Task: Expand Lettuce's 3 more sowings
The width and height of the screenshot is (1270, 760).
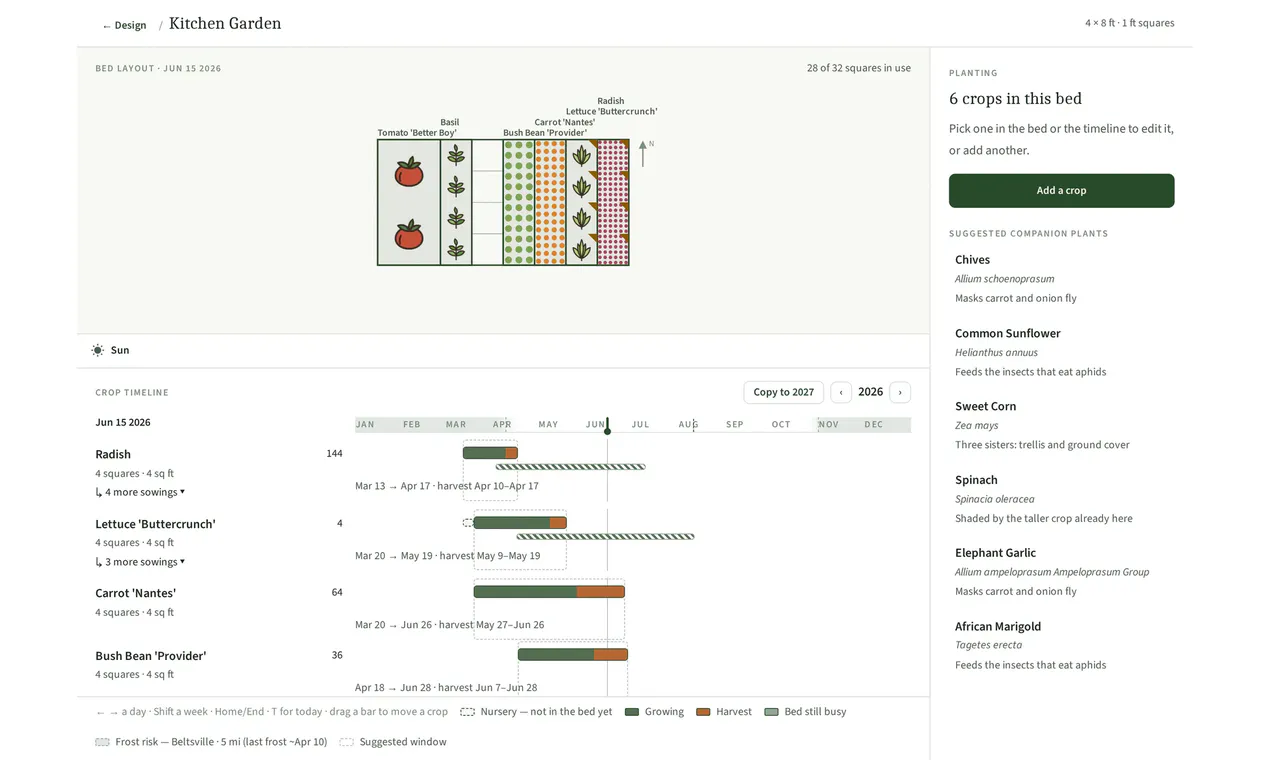Action: coord(140,562)
